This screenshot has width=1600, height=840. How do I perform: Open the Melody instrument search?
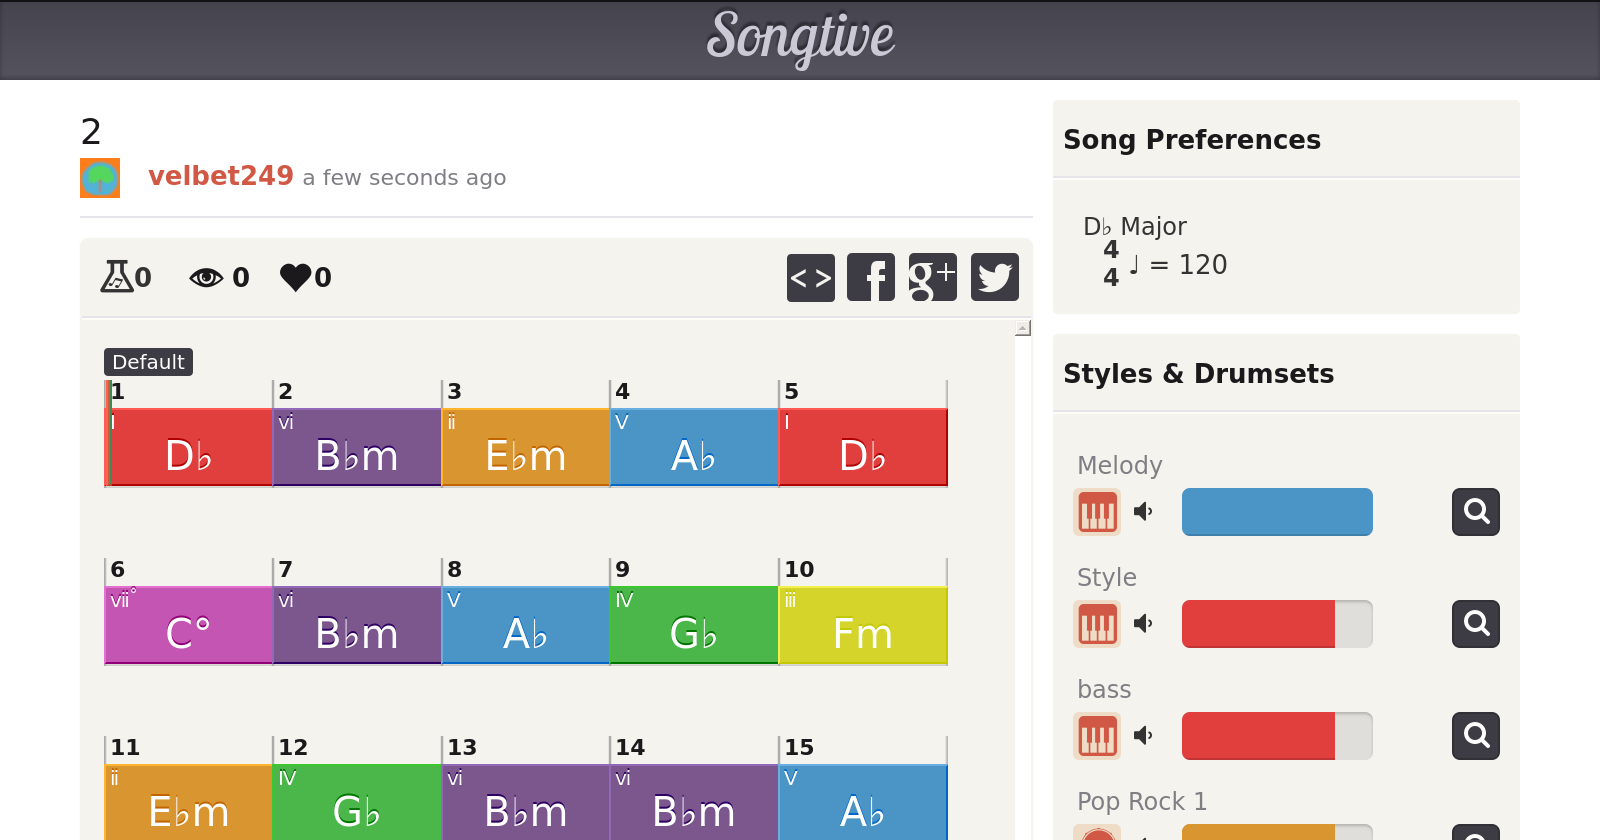(1475, 512)
